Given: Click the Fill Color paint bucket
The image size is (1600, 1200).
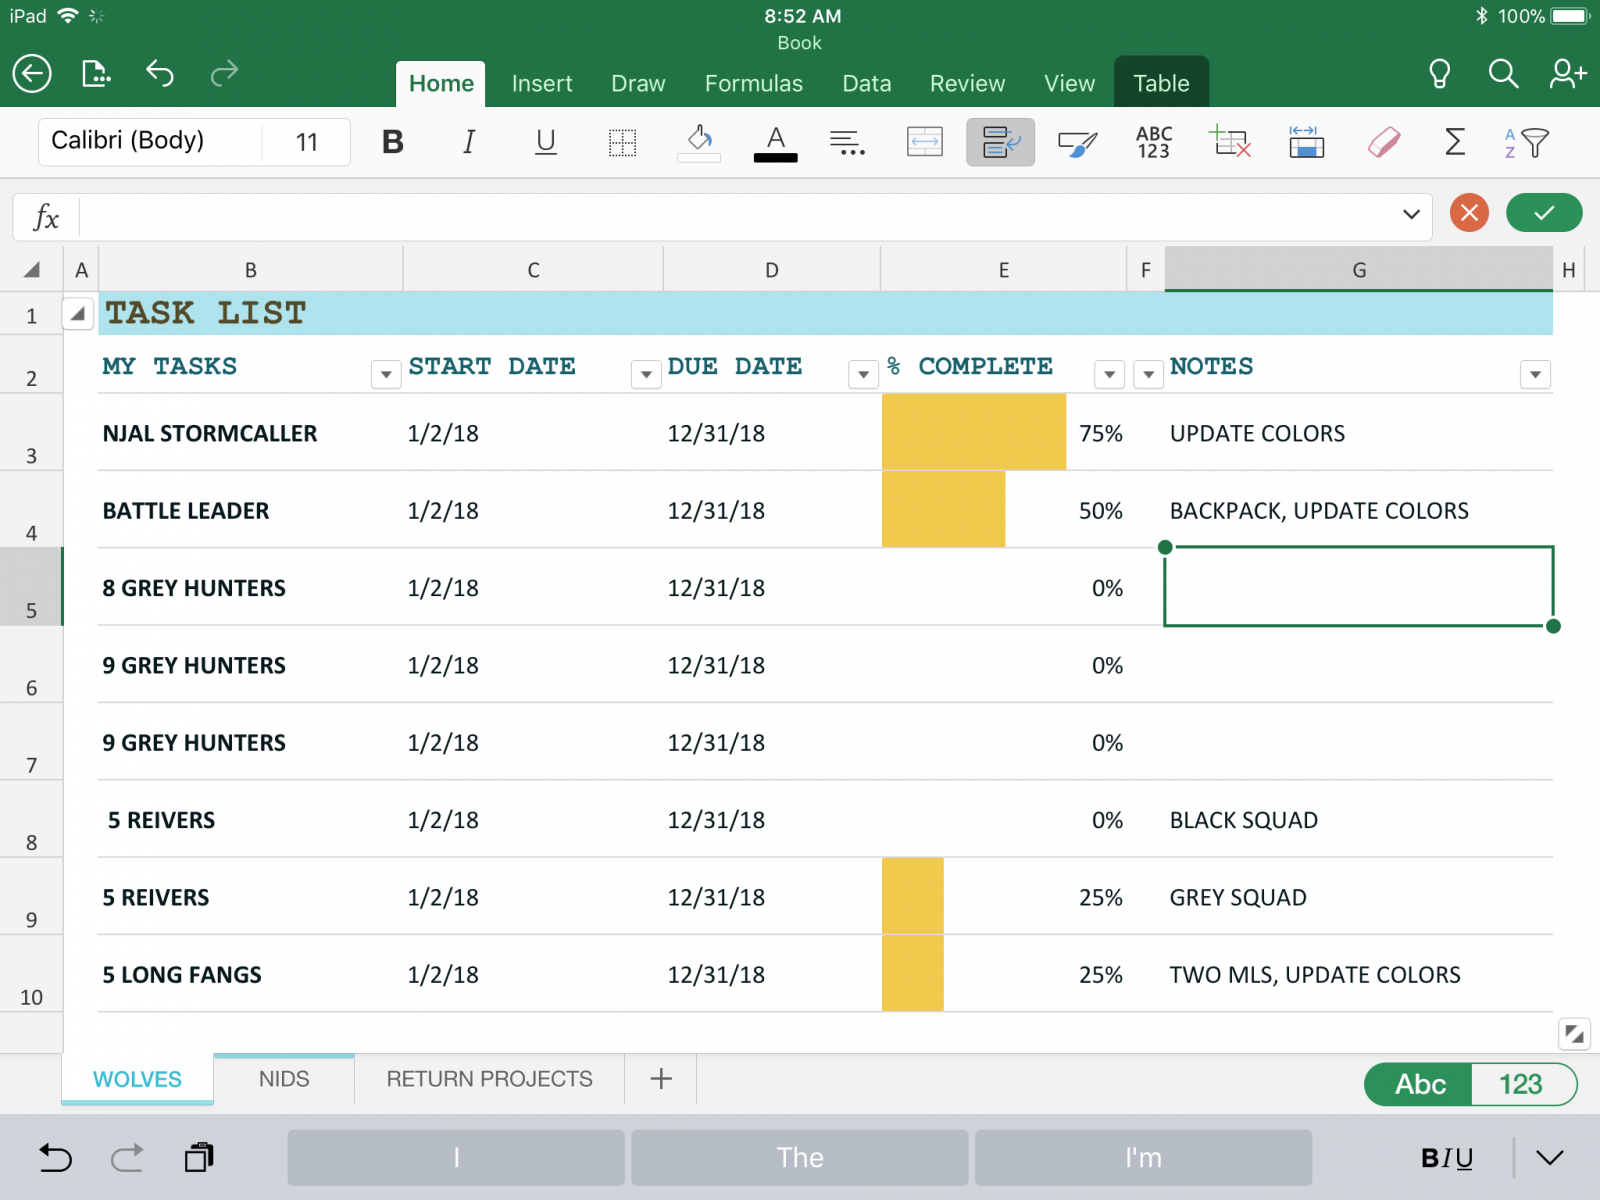Looking at the screenshot, I should 699,142.
